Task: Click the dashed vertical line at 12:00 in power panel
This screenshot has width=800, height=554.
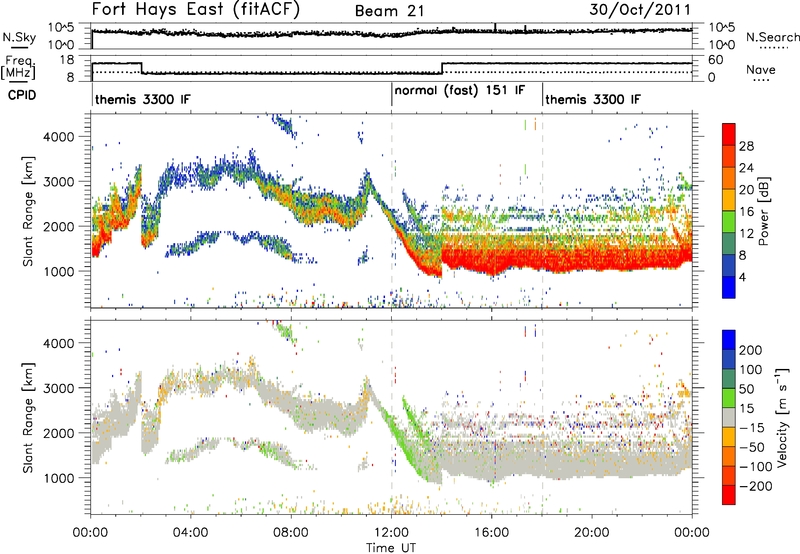Action: [391, 211]
